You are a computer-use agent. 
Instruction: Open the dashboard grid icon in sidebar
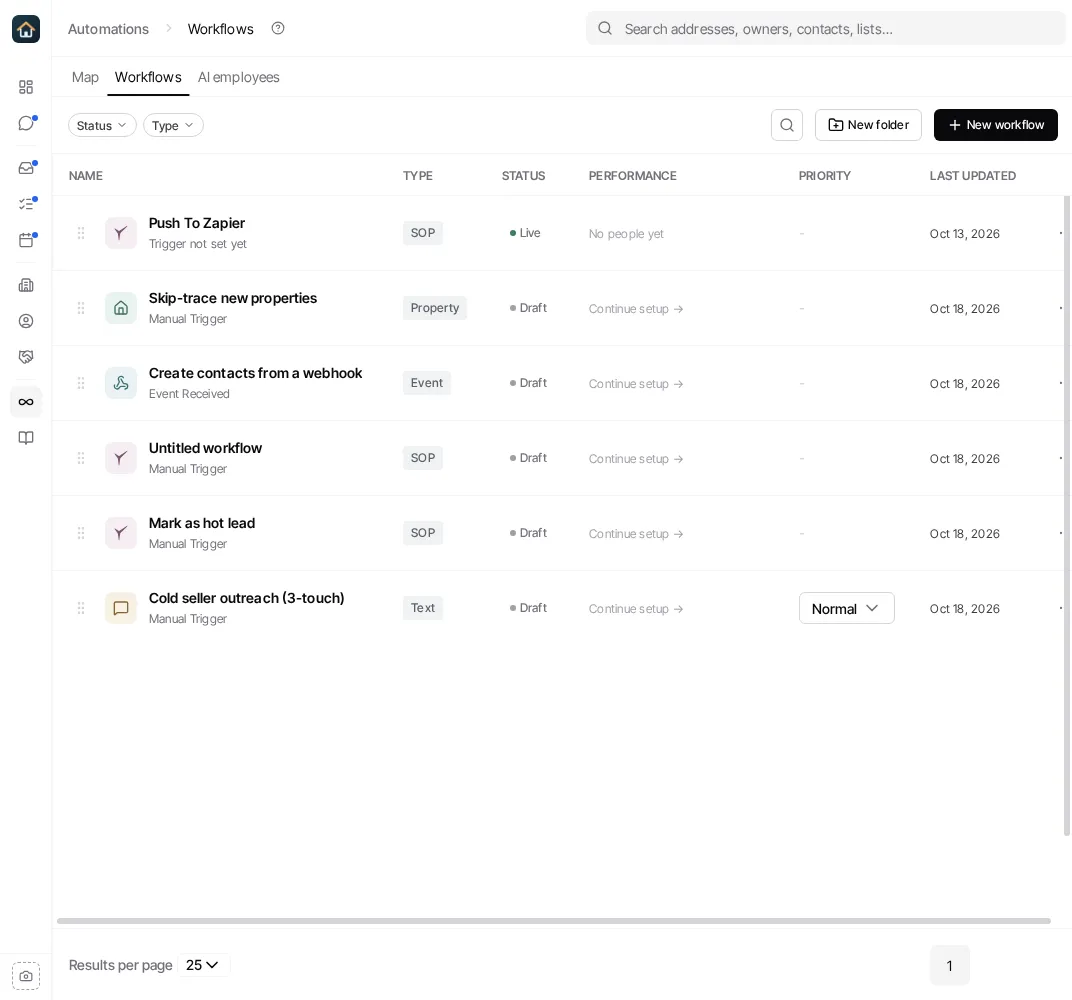coord(26,87)
